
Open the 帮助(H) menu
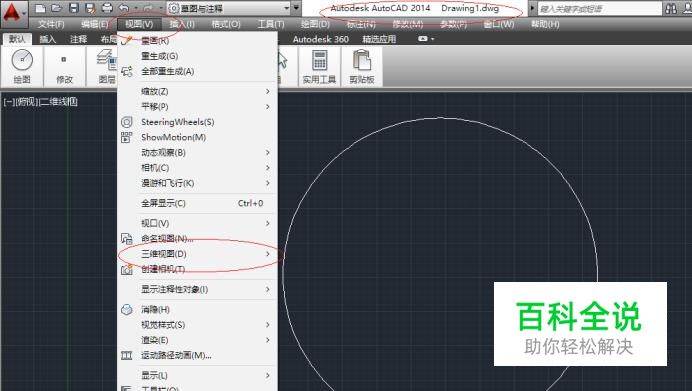tap(545, 24)
